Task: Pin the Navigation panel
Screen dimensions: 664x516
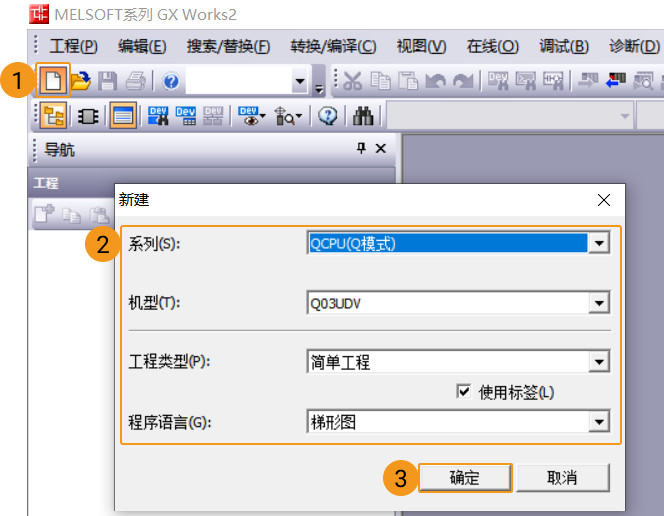Action: 361,148
